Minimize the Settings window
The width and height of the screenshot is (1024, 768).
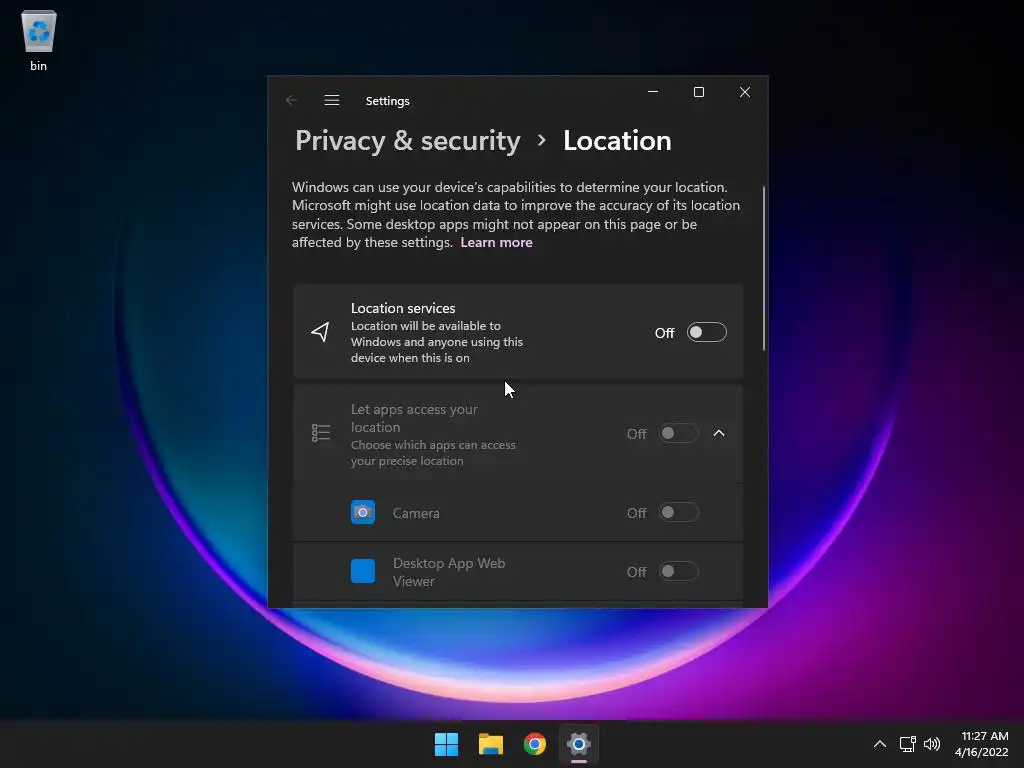coord(652,92)
